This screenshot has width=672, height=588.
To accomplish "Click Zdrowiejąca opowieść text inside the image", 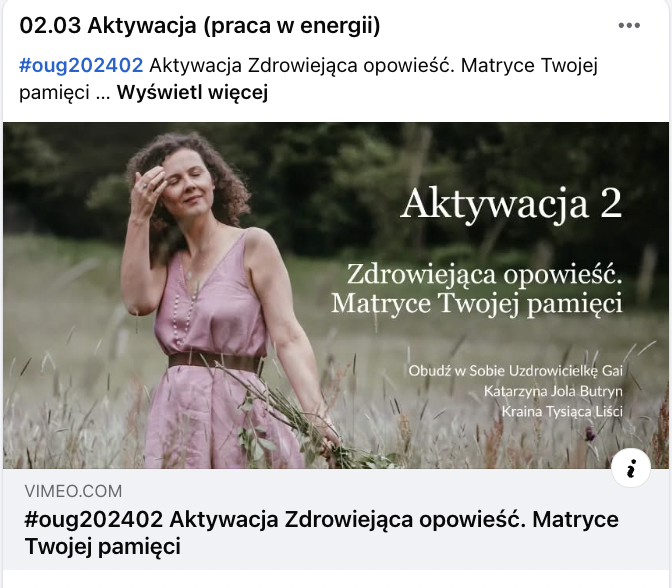I will click(x=484, y=275).
